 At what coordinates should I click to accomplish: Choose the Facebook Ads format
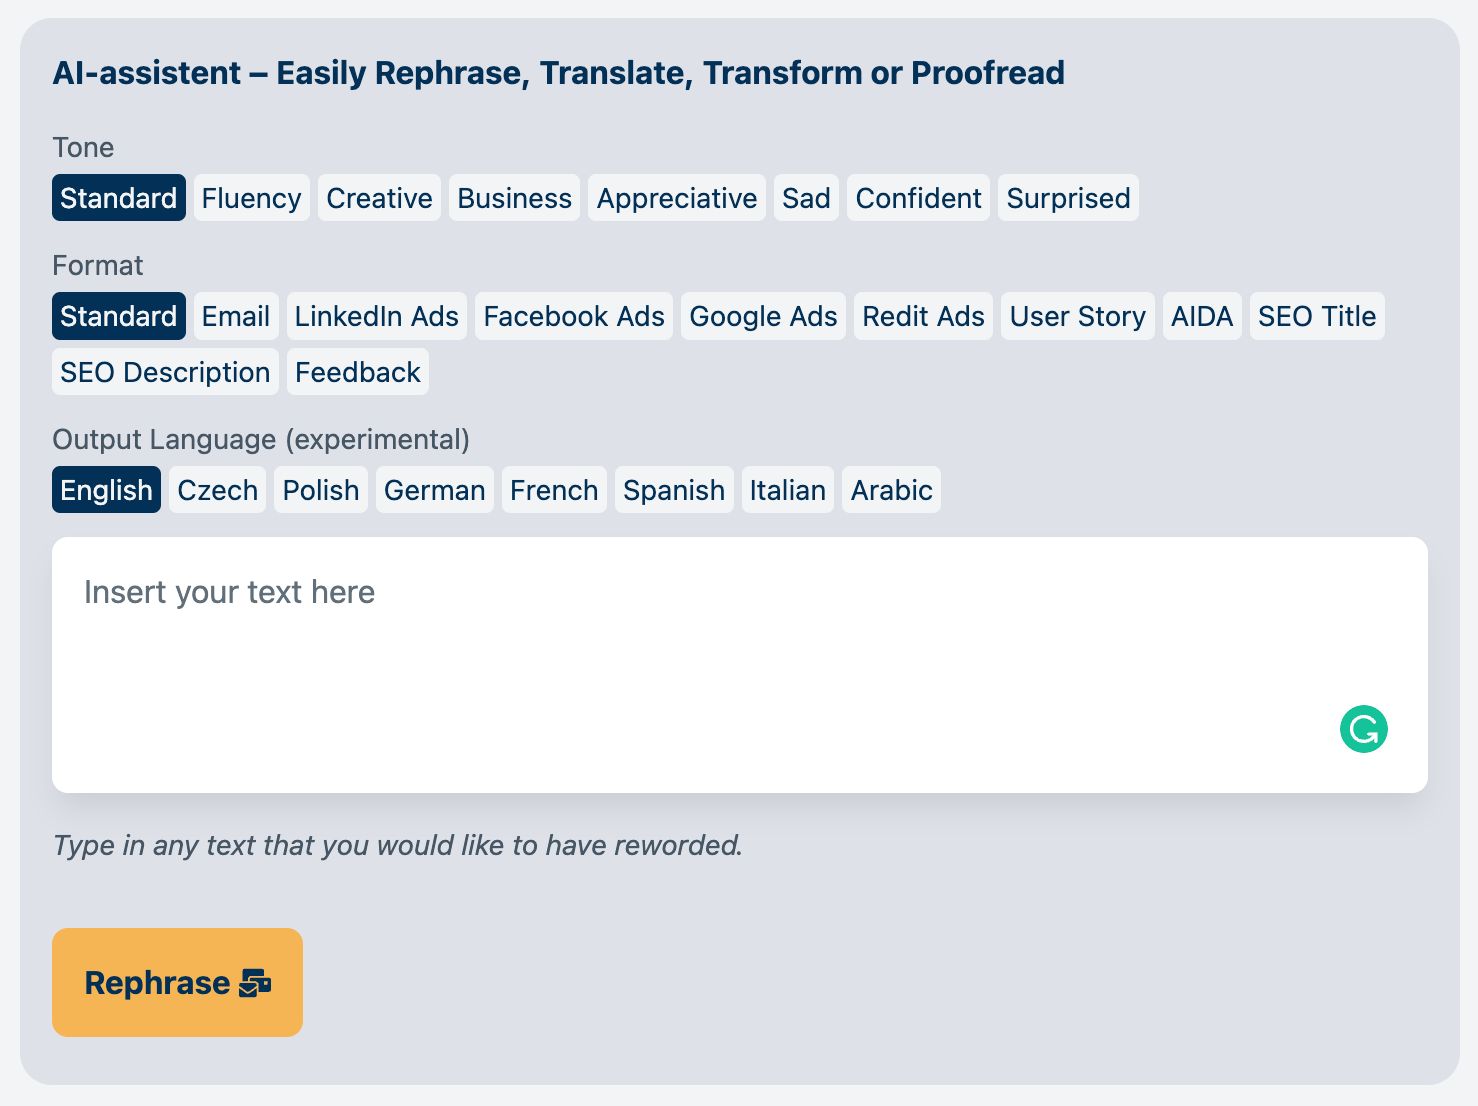click(573, 316)
